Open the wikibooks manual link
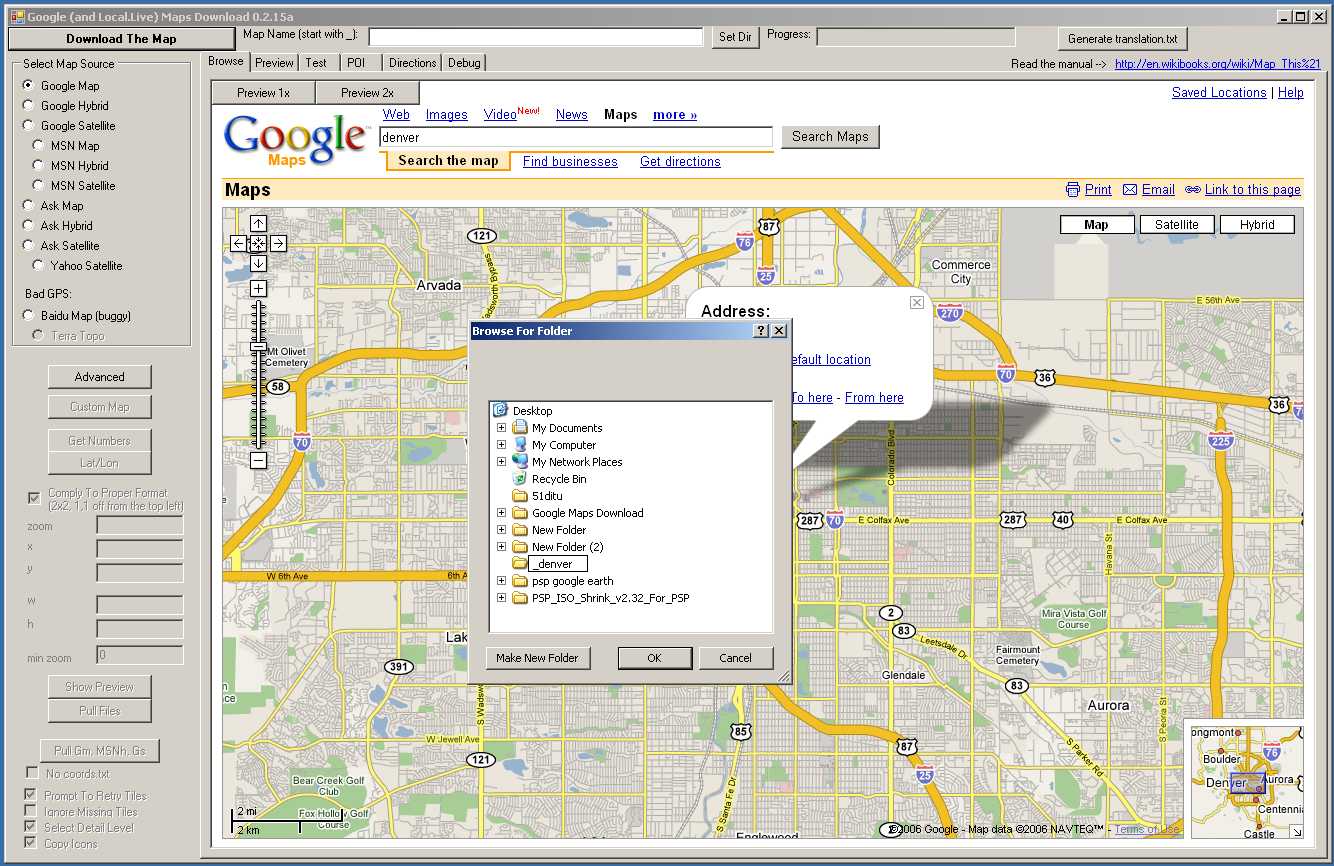1334x866 pixels. (x=1218, y=64)
